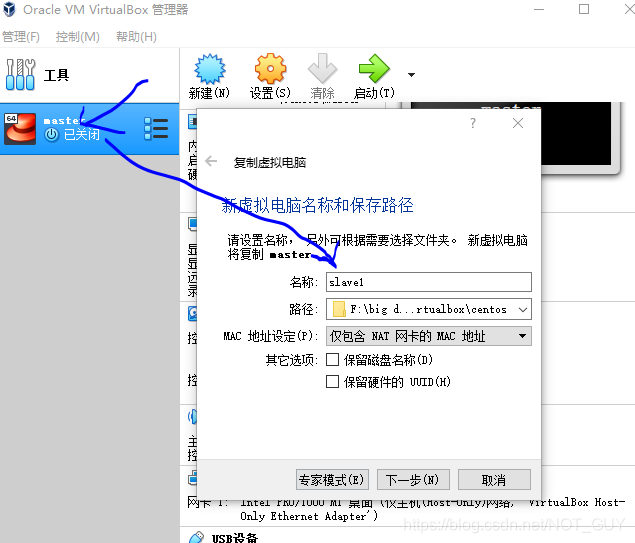Click the VirtualBox logo in the title bar
The width and height of the screenshot is (635, 543).
tap(9, 9)
